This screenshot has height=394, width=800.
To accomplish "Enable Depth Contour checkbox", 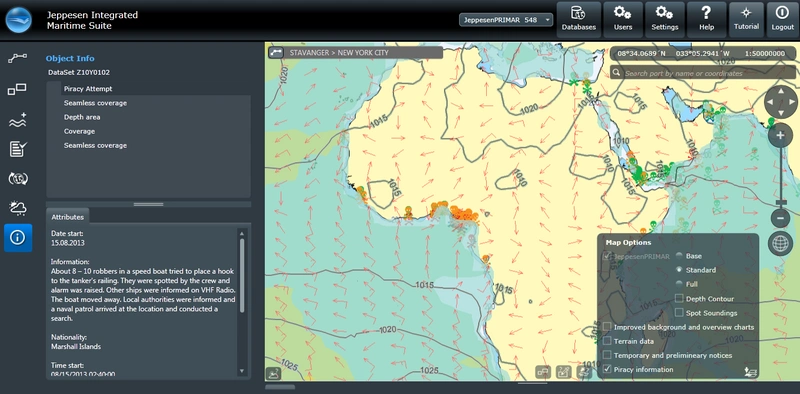I will 679,299.
